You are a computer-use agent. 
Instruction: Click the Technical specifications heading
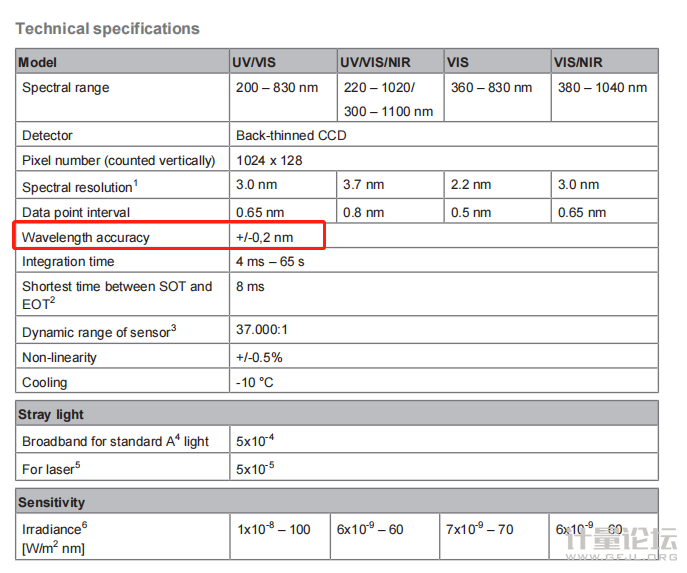(107, 29)
